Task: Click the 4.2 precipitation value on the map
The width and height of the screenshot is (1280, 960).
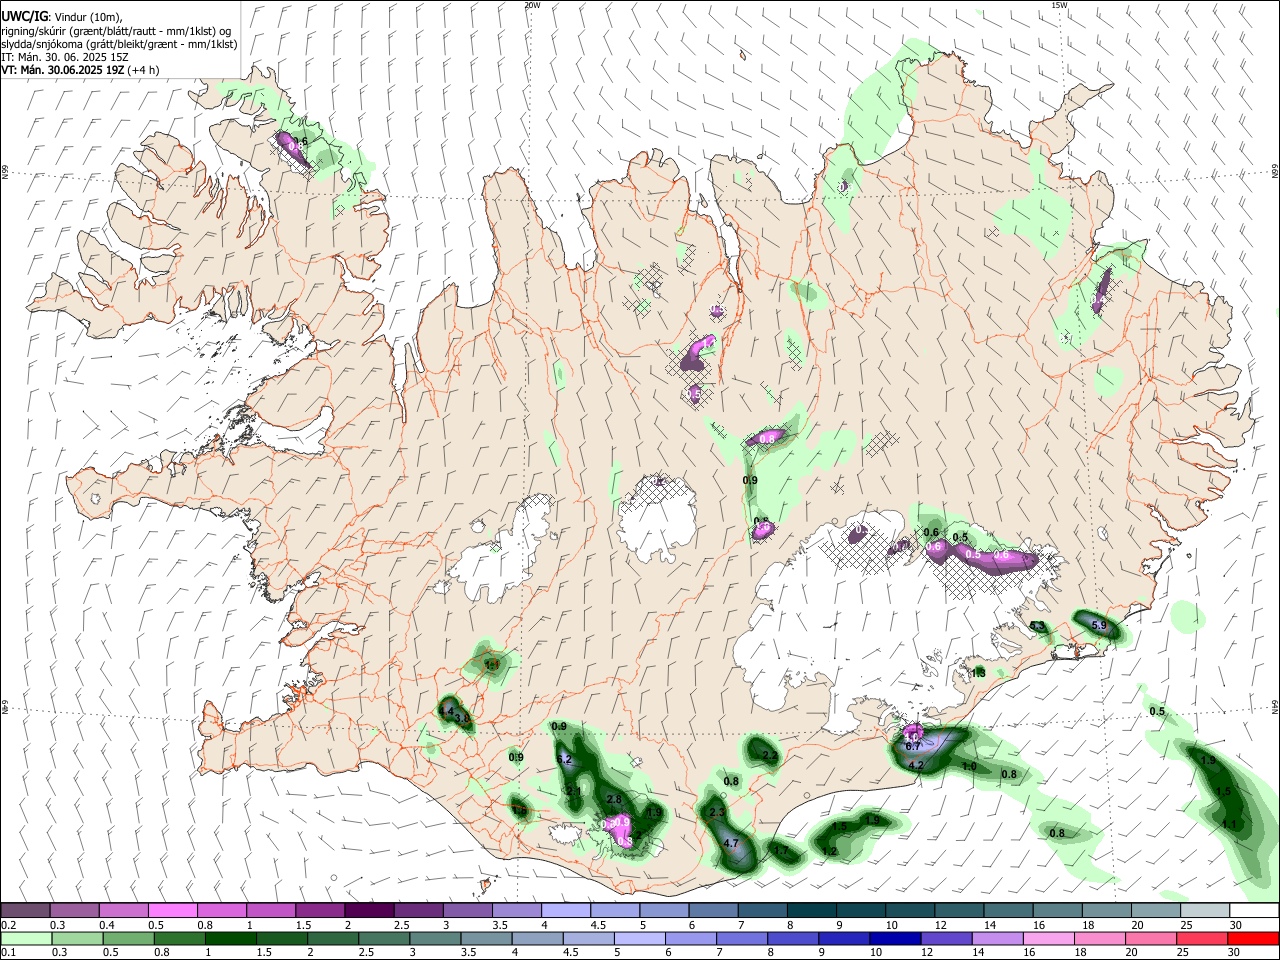Action: point(915,765)
